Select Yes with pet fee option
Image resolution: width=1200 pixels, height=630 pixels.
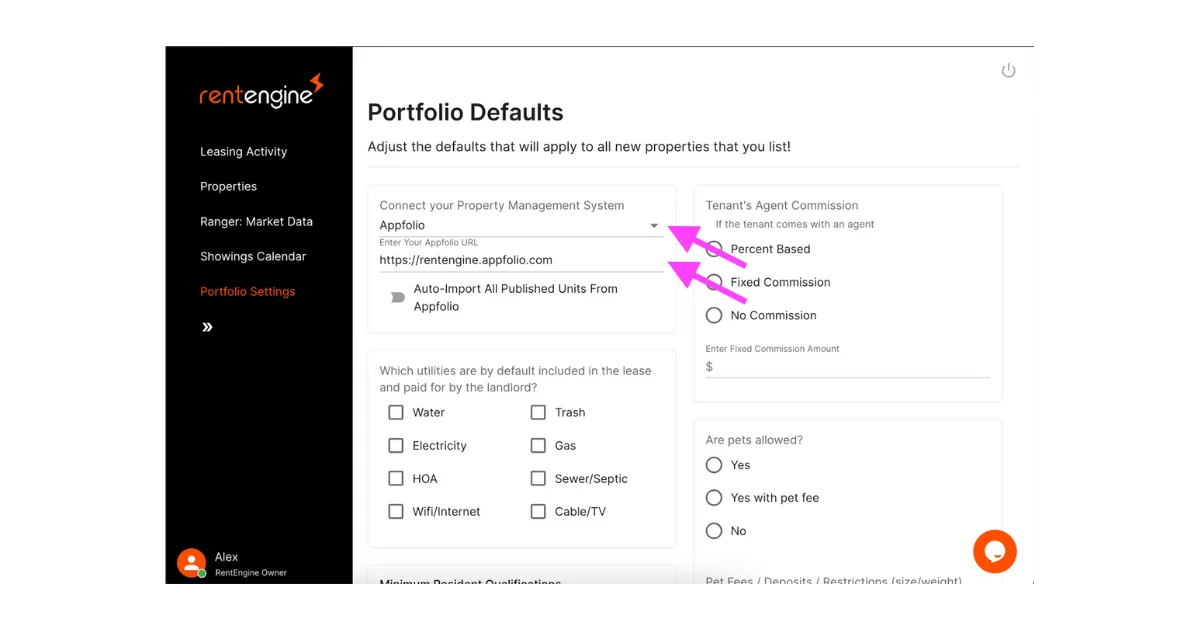pyautogui.click(x=714, y=498)
